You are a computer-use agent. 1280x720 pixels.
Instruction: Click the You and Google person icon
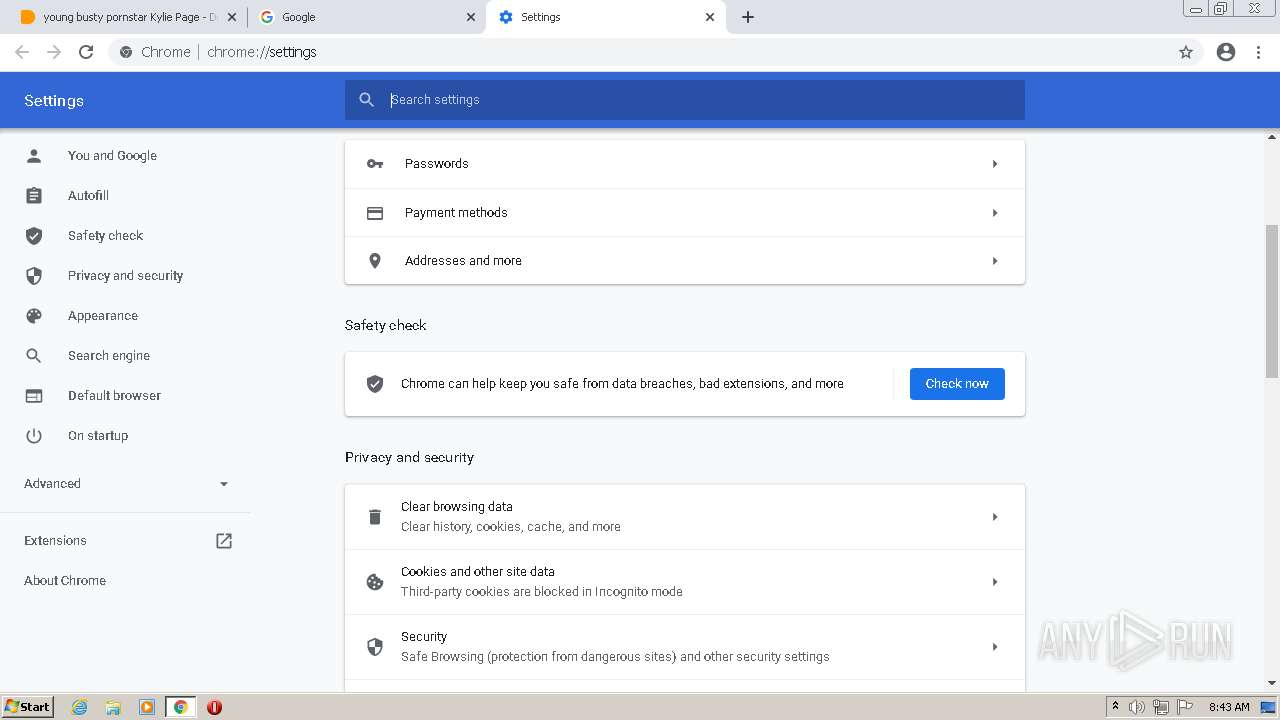[34, 156]
